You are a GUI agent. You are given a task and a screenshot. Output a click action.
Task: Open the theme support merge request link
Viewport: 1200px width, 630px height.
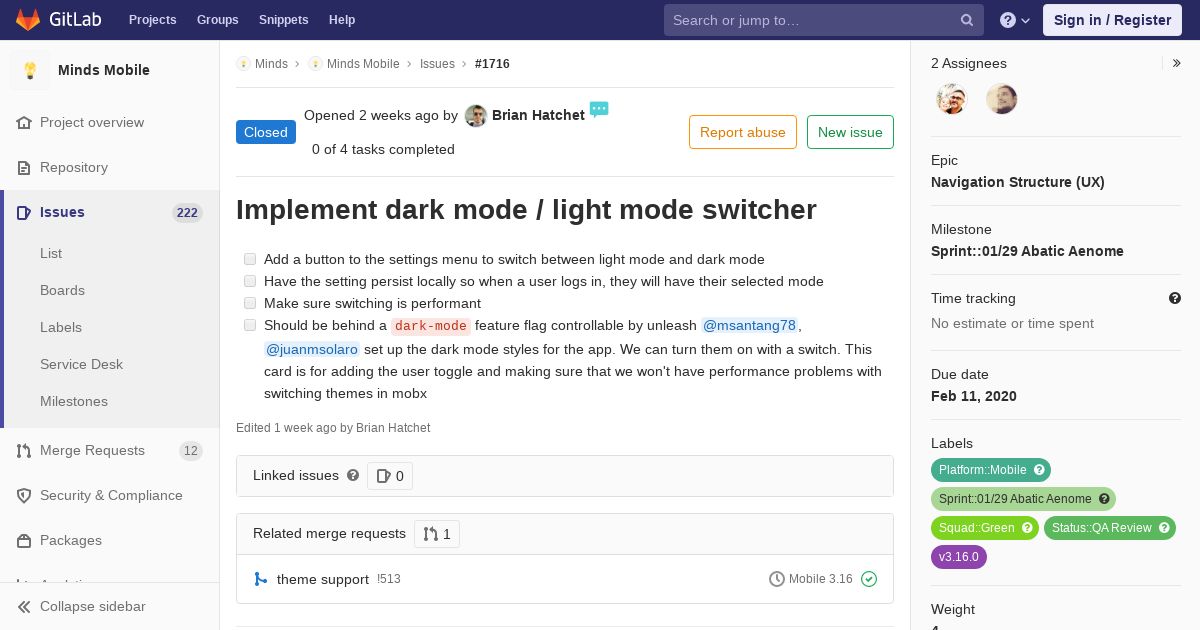click(323, 579)
